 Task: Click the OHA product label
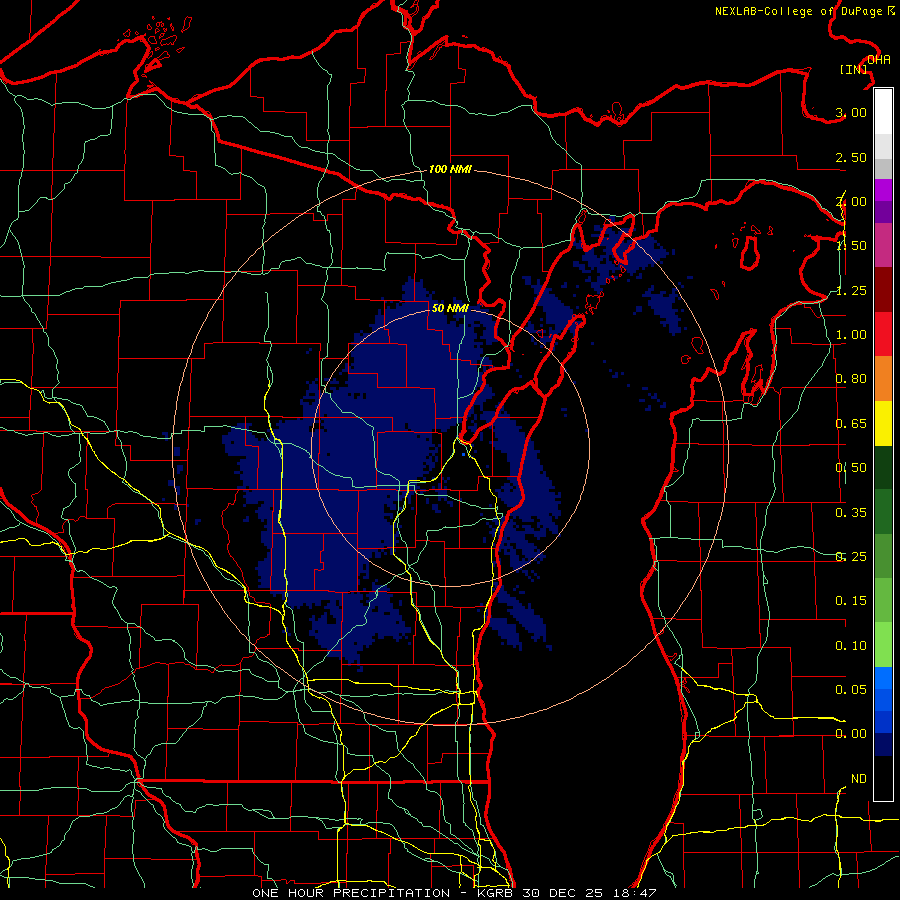879,60
